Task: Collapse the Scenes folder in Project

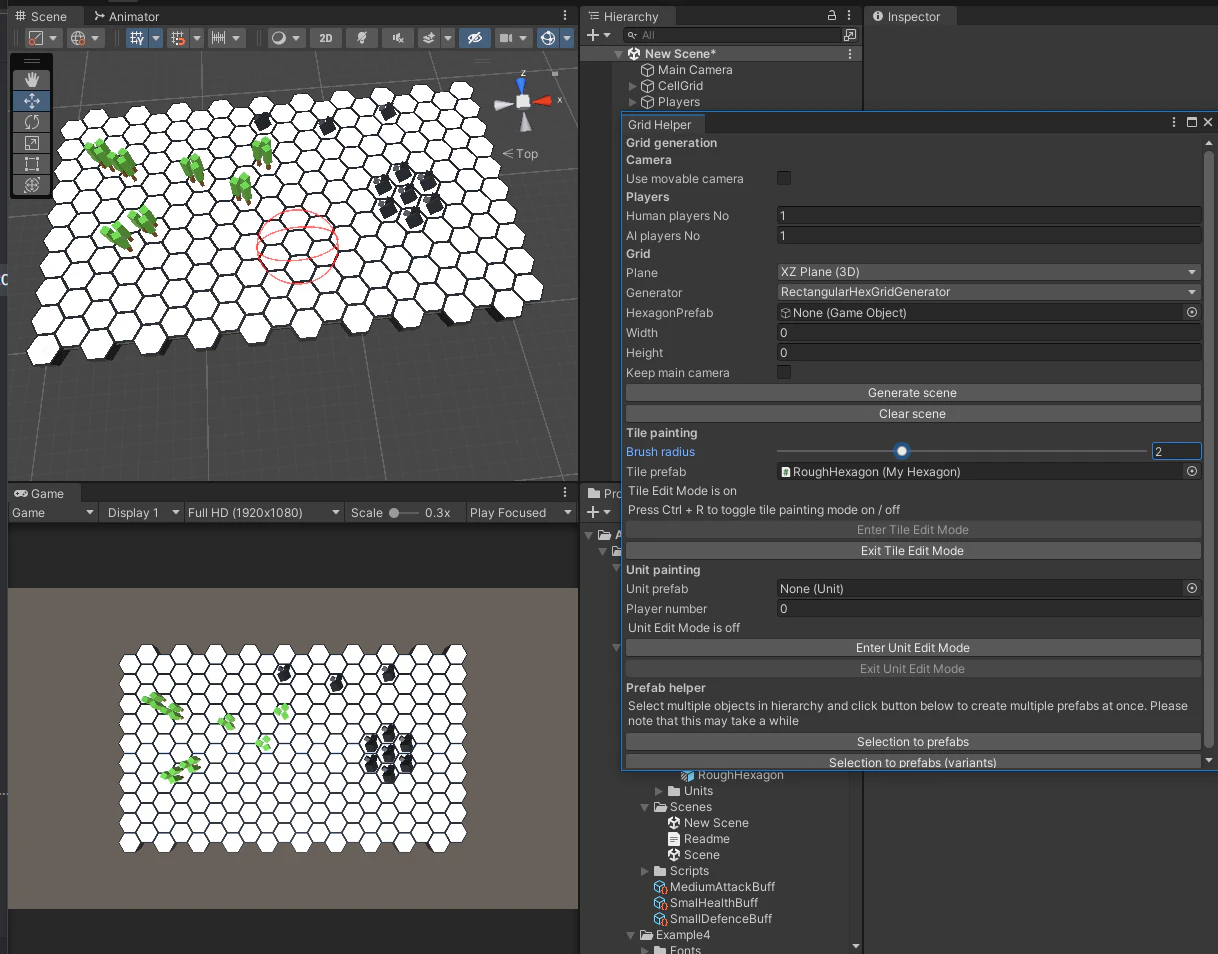Action: tap(645, 807)
